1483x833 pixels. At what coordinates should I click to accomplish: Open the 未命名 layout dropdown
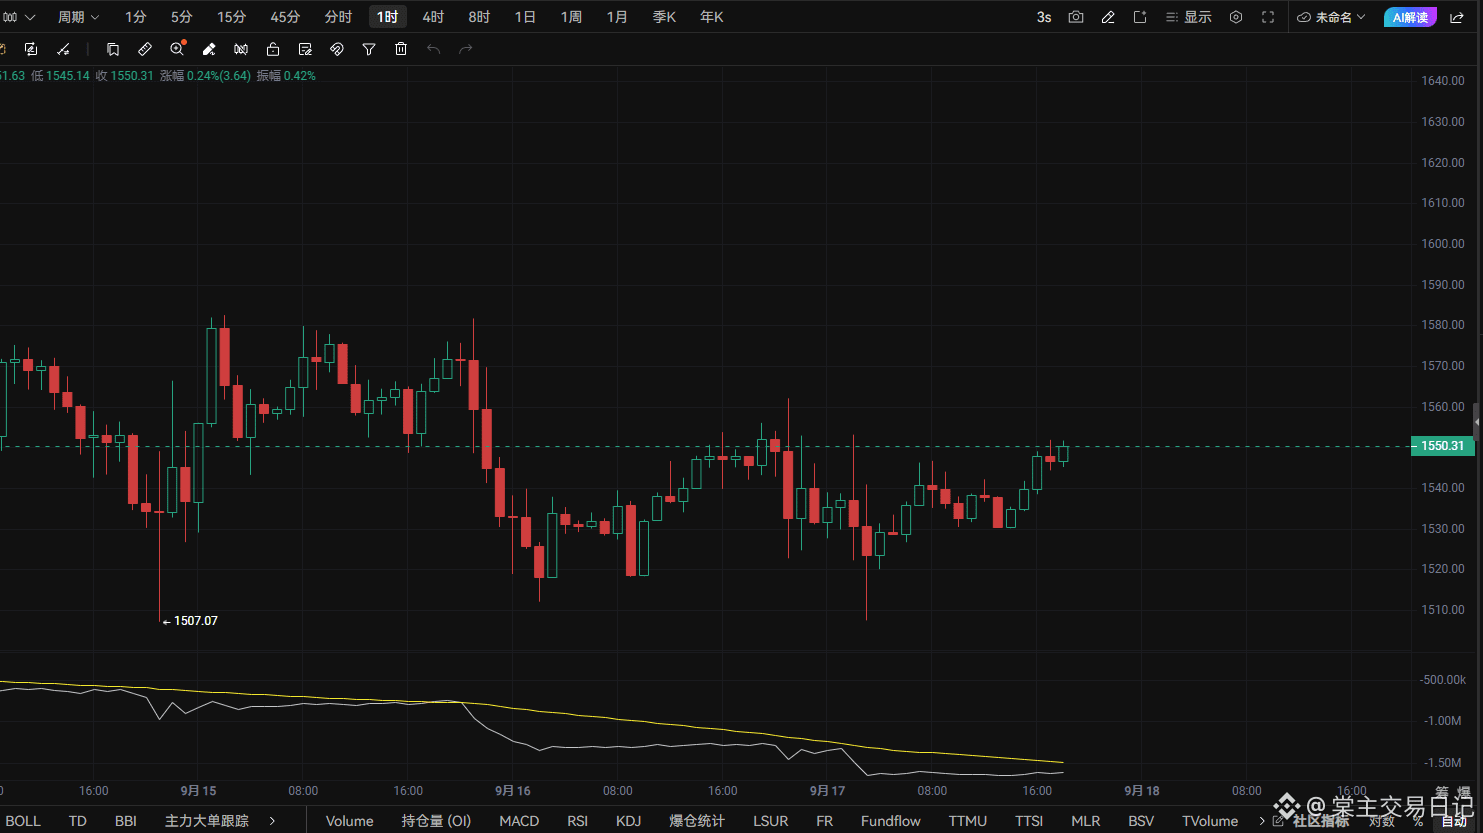[1331, 17]
